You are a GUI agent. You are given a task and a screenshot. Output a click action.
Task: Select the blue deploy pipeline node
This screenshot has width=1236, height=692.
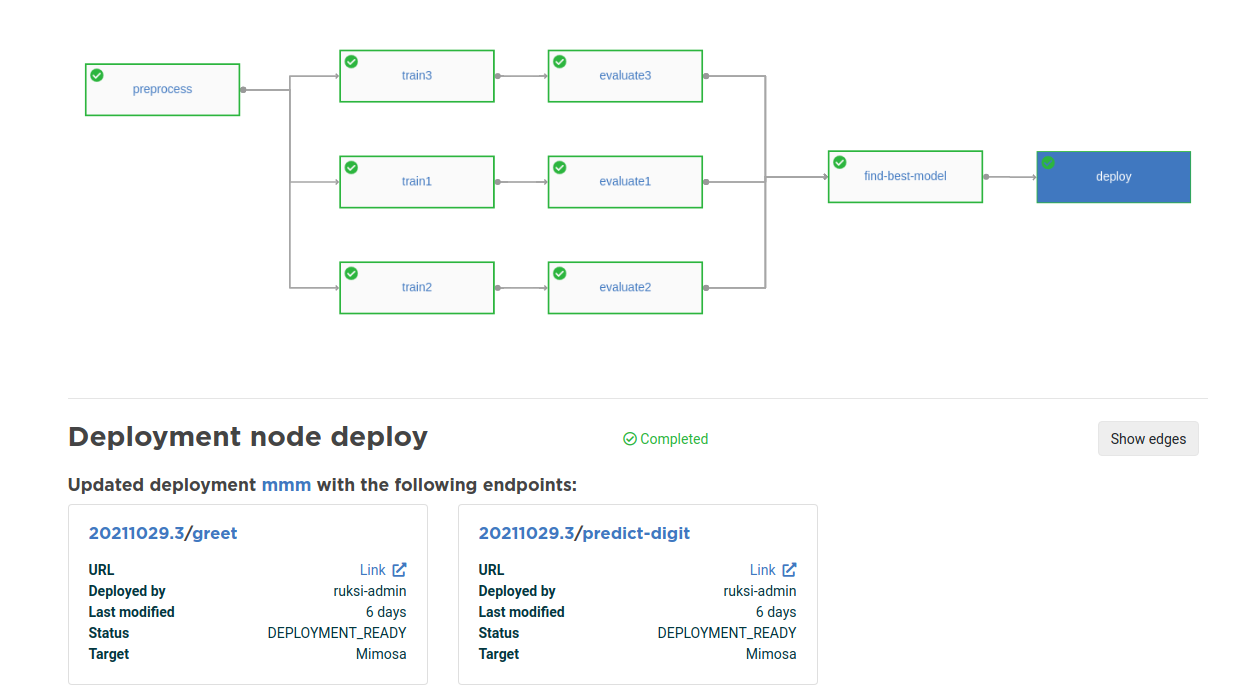coord(1114,177)
